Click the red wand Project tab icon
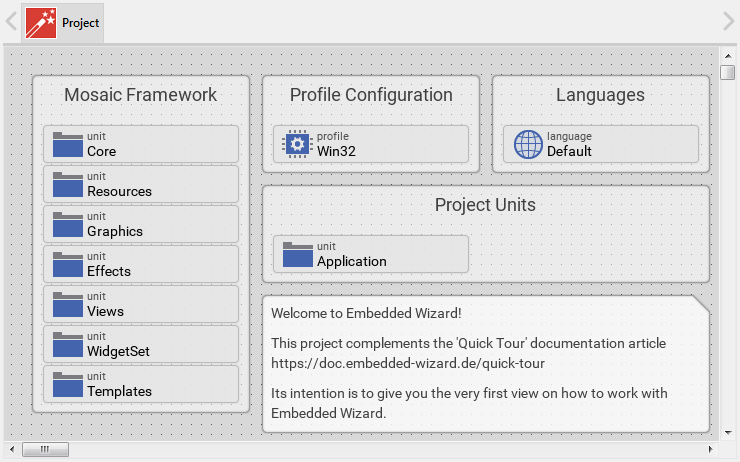This screenshot has width=740, height=462. (x=41, y=22)
